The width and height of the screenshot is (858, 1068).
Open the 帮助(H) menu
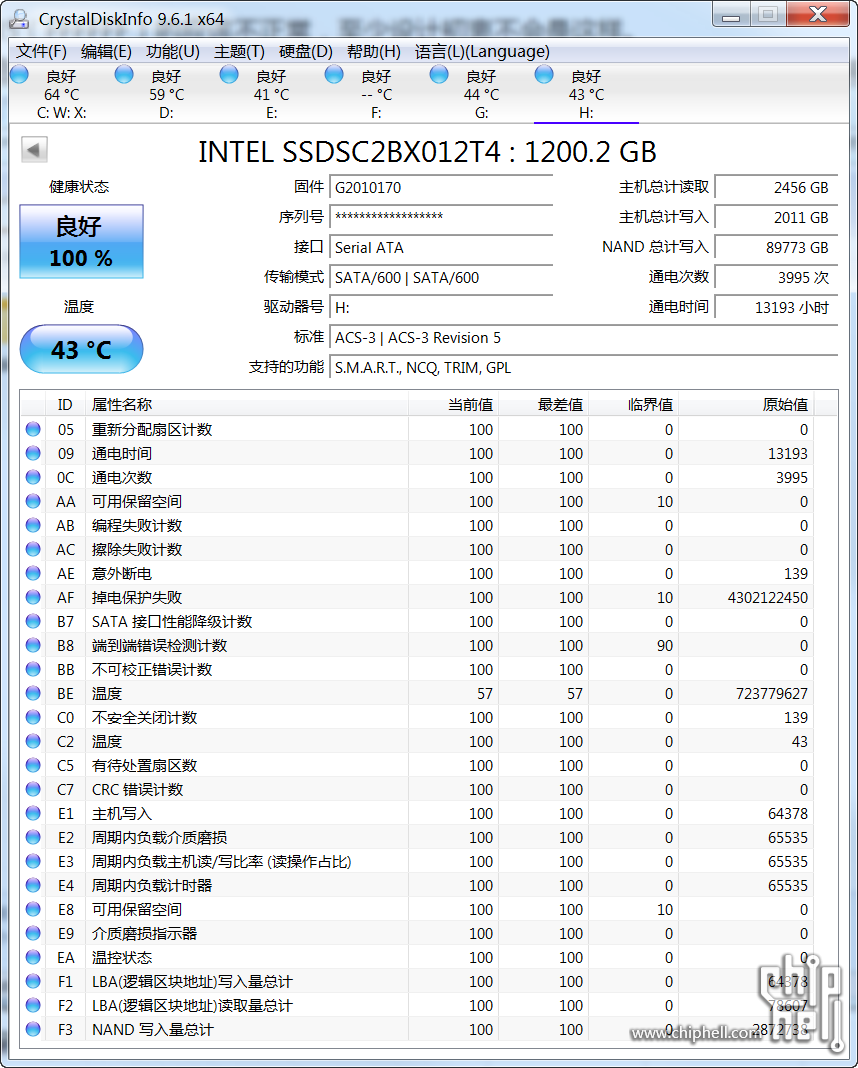(373, 51)
